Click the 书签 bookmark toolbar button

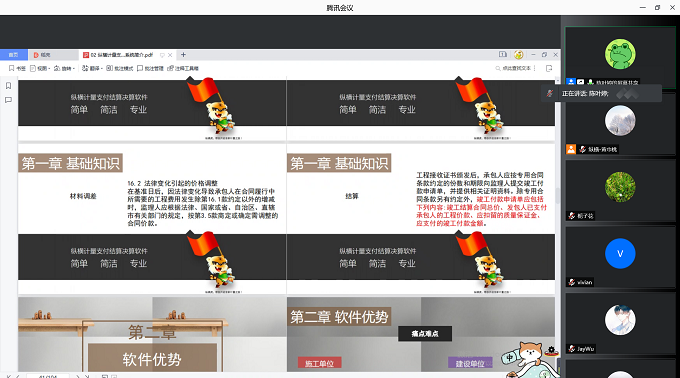17,68
